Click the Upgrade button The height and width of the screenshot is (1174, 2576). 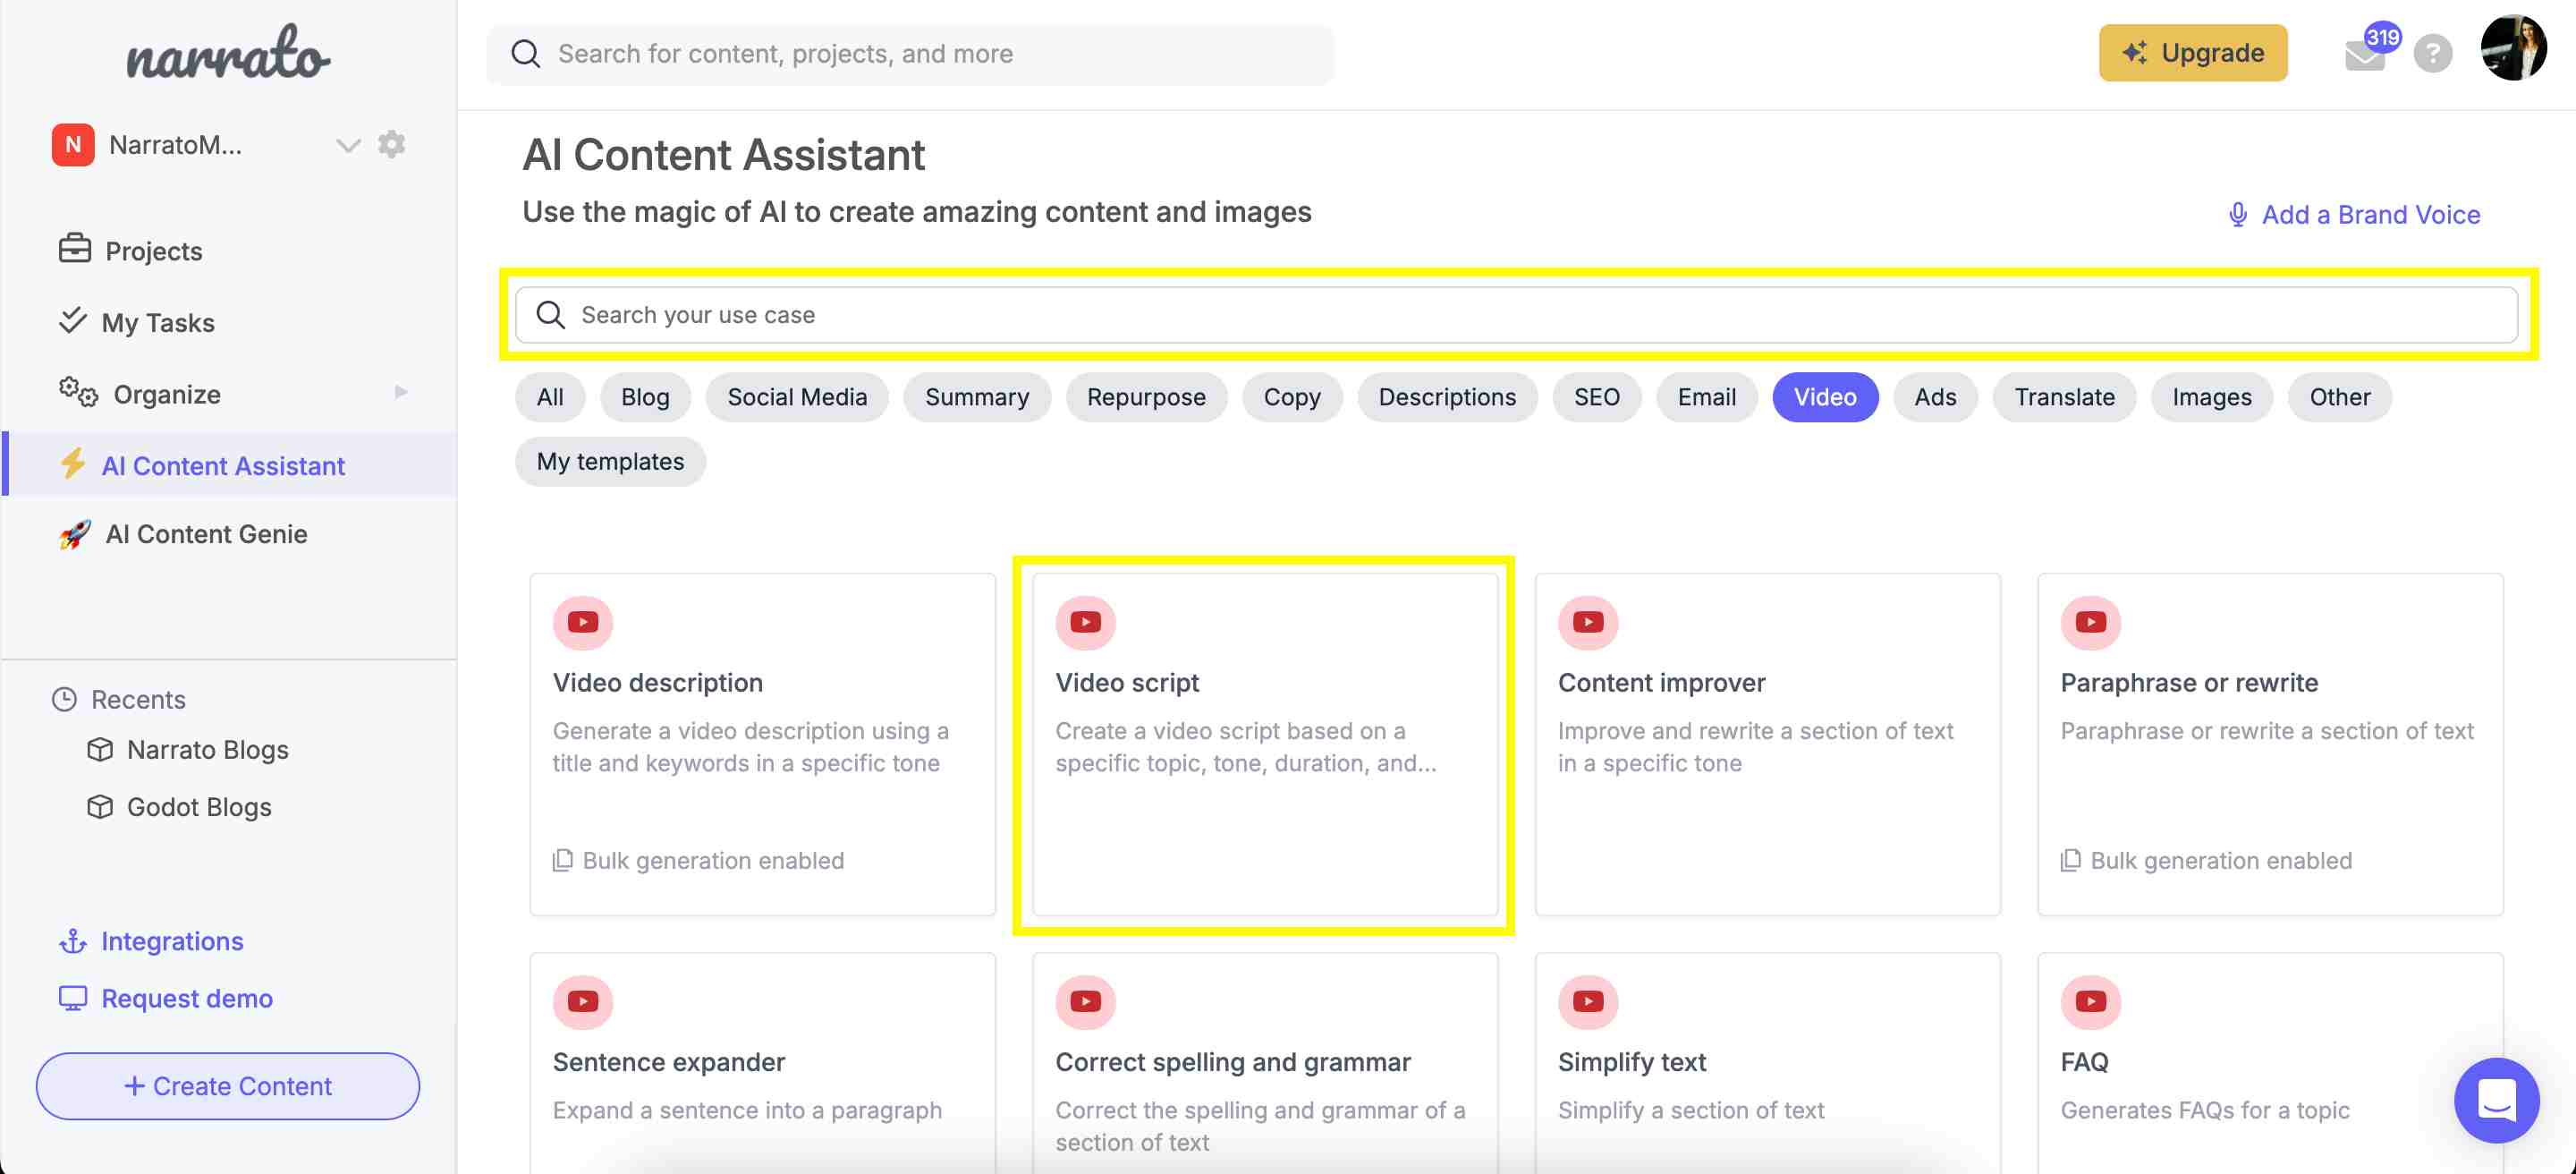(x=2193, y=53)
